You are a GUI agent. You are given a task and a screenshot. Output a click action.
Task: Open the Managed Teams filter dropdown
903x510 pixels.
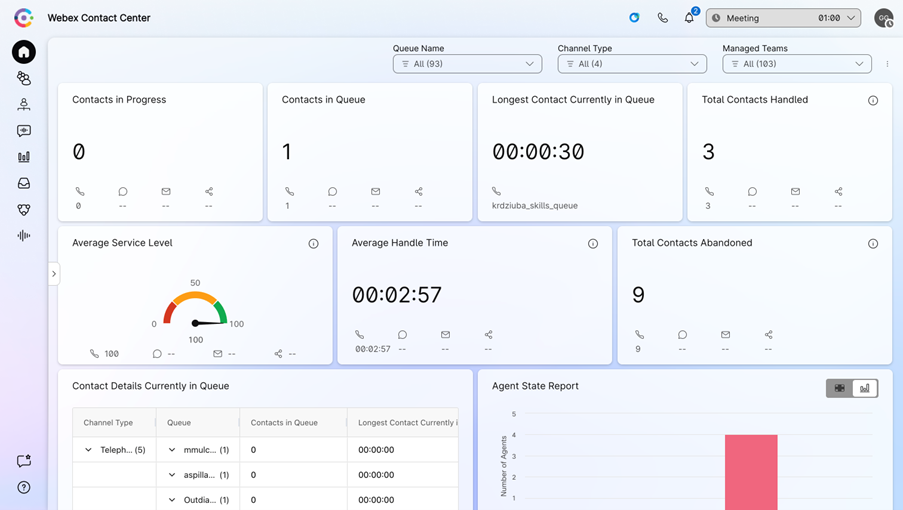coord(796,64)
